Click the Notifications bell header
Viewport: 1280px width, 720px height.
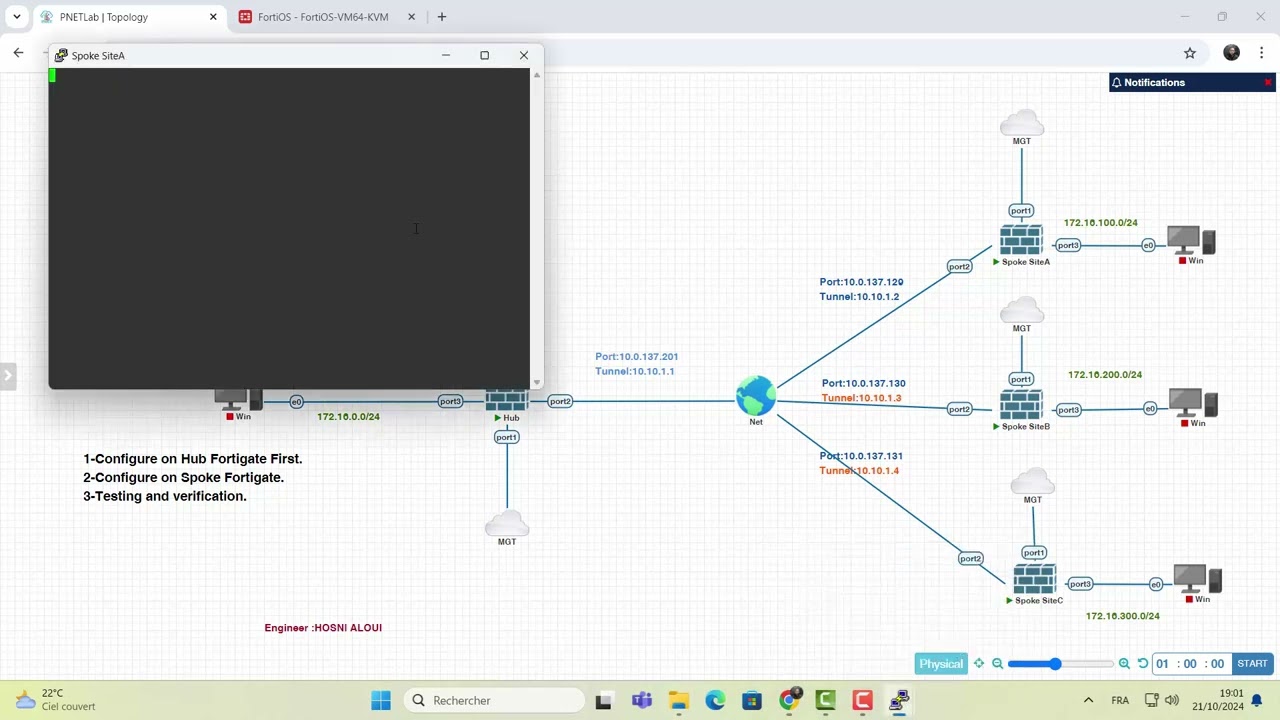click(1148, 82)
